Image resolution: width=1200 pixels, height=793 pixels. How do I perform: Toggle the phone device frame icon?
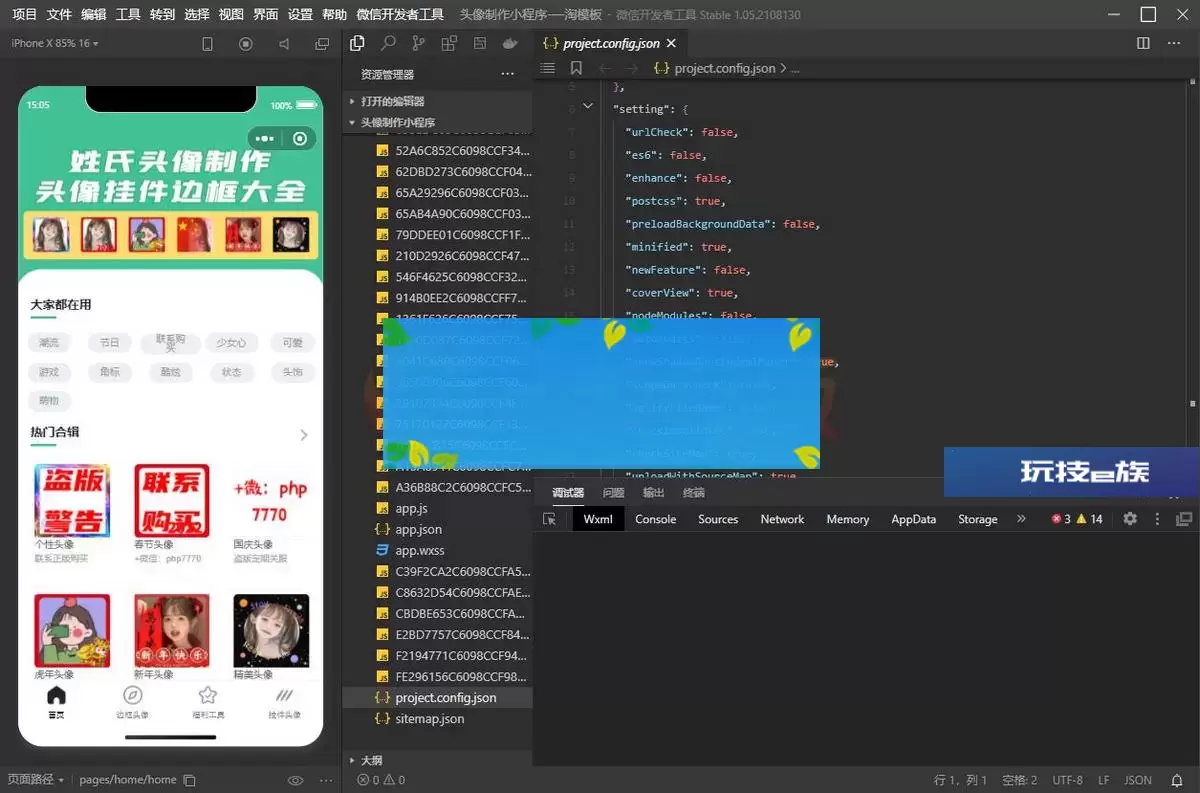tap(208, 44)
